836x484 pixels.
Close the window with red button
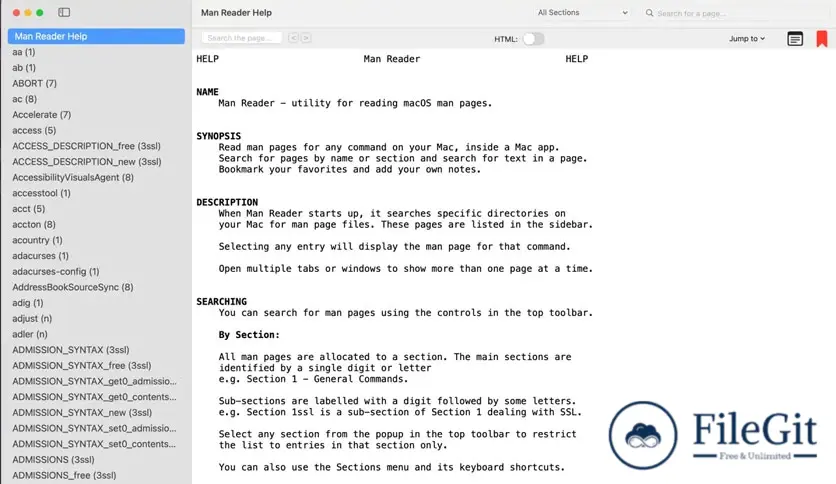click(x=16, y=12)
